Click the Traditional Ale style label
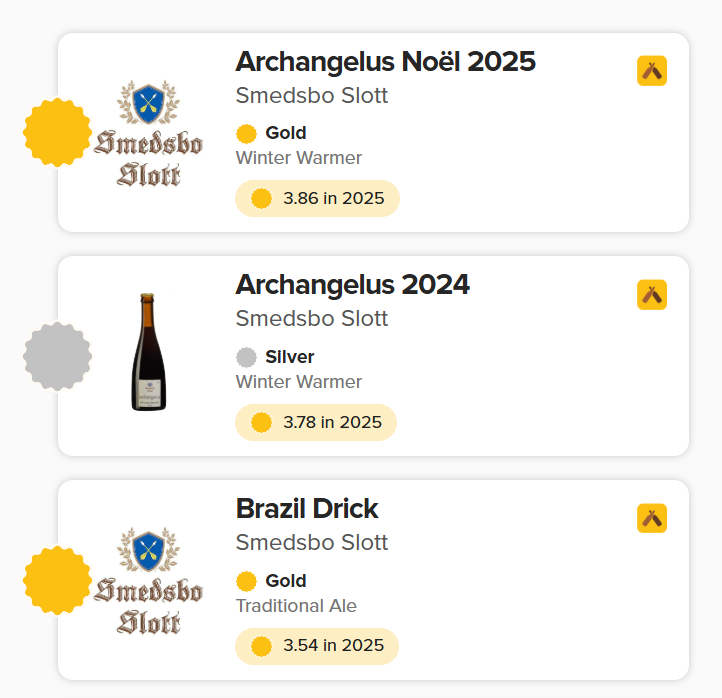 (296, 606)
